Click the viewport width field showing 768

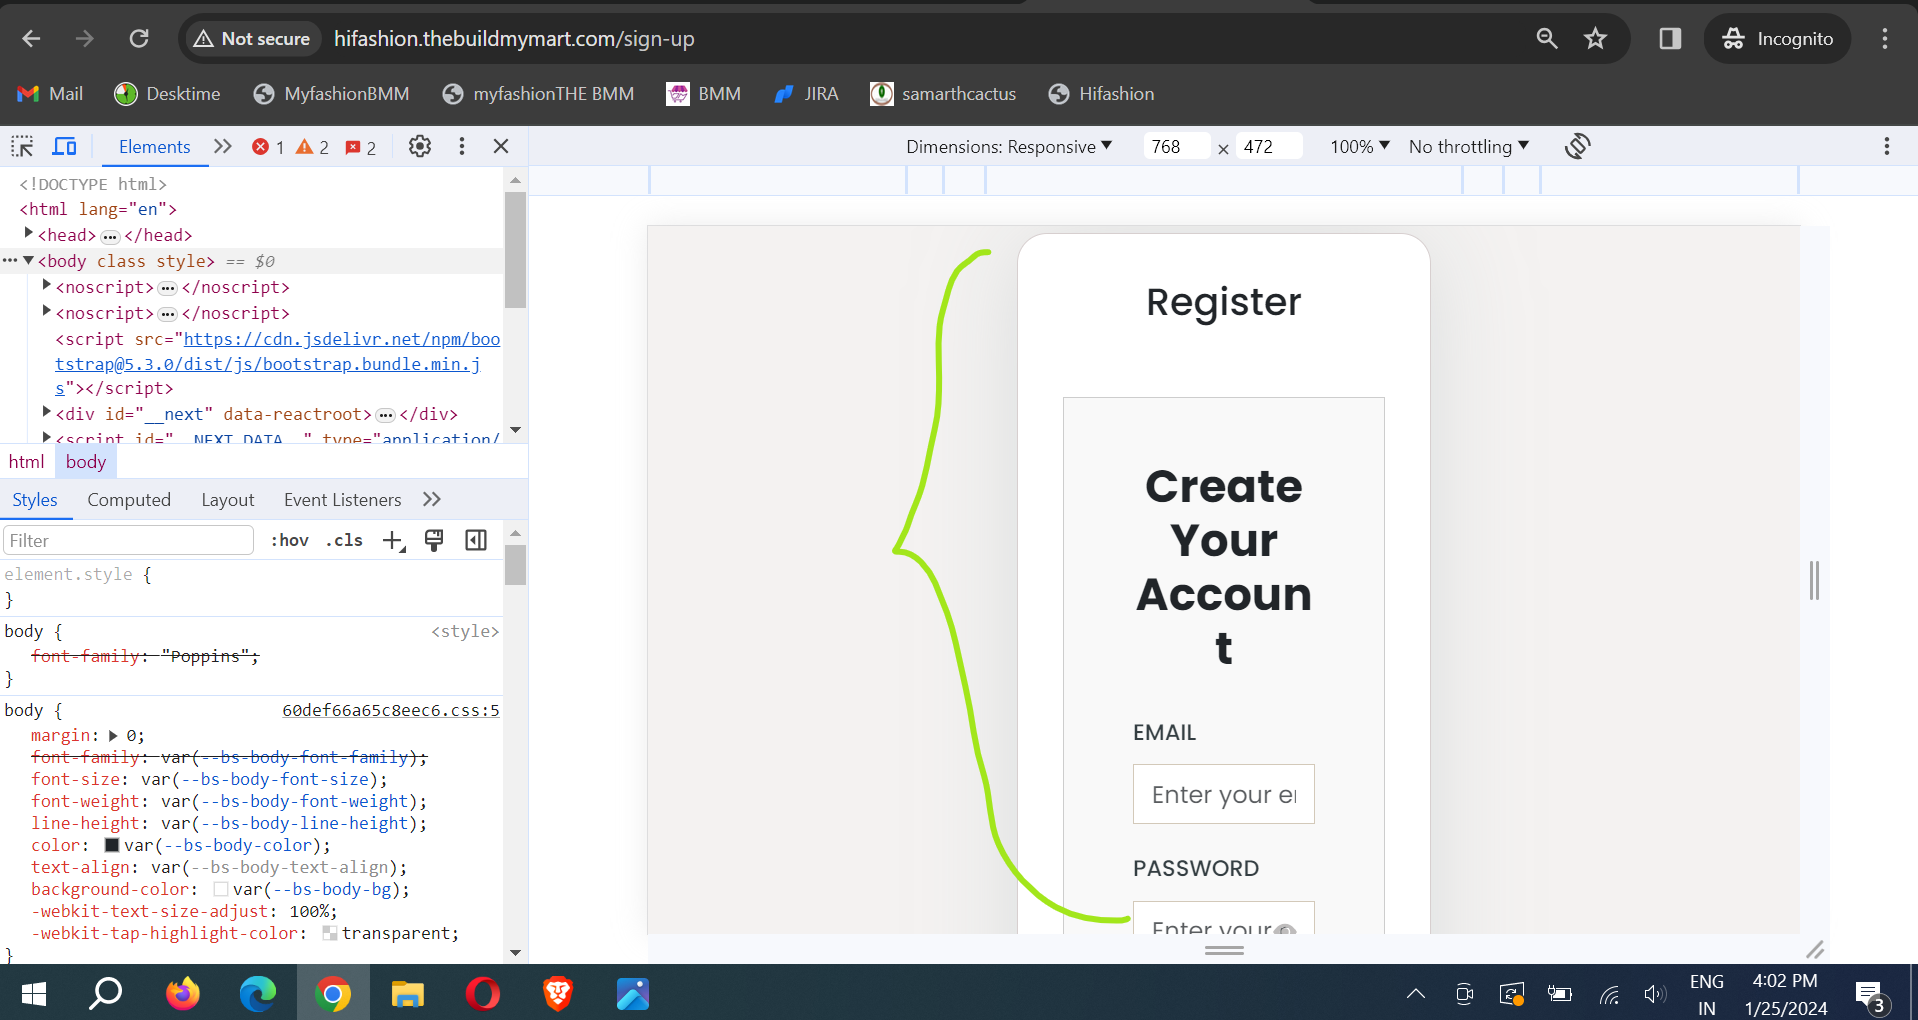[1176, 147]
